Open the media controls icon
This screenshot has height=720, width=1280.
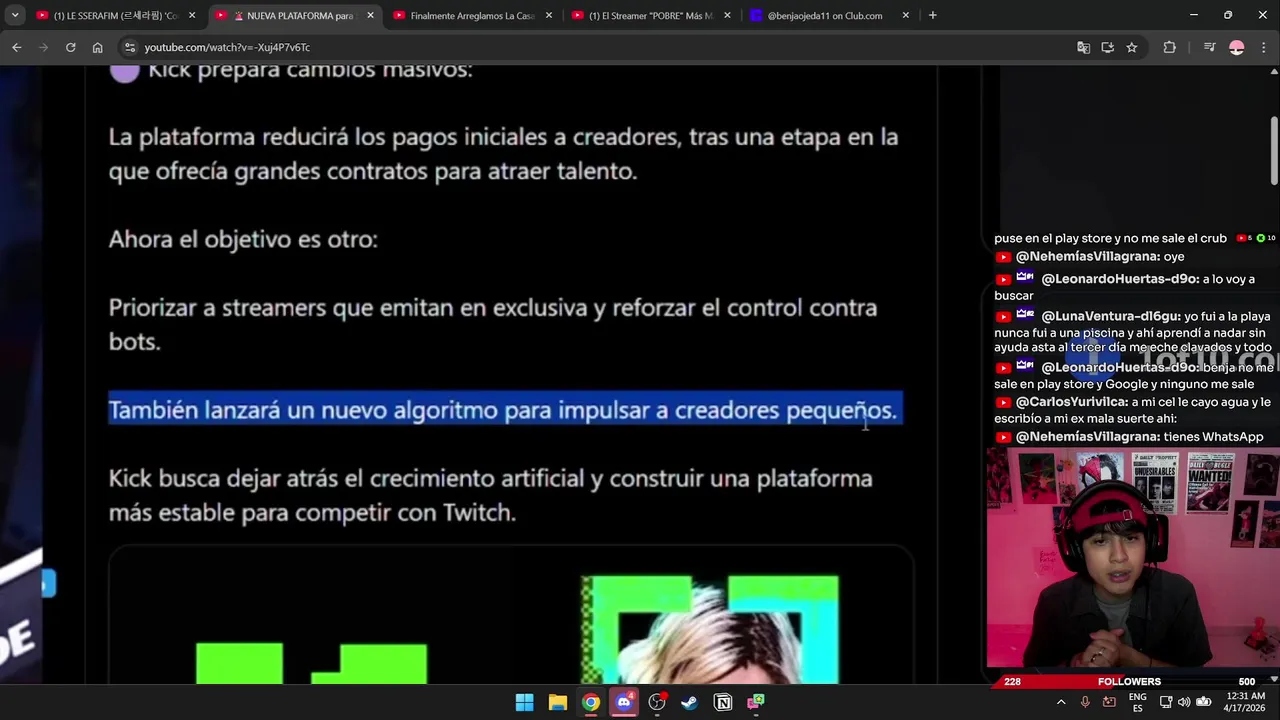1209,47
